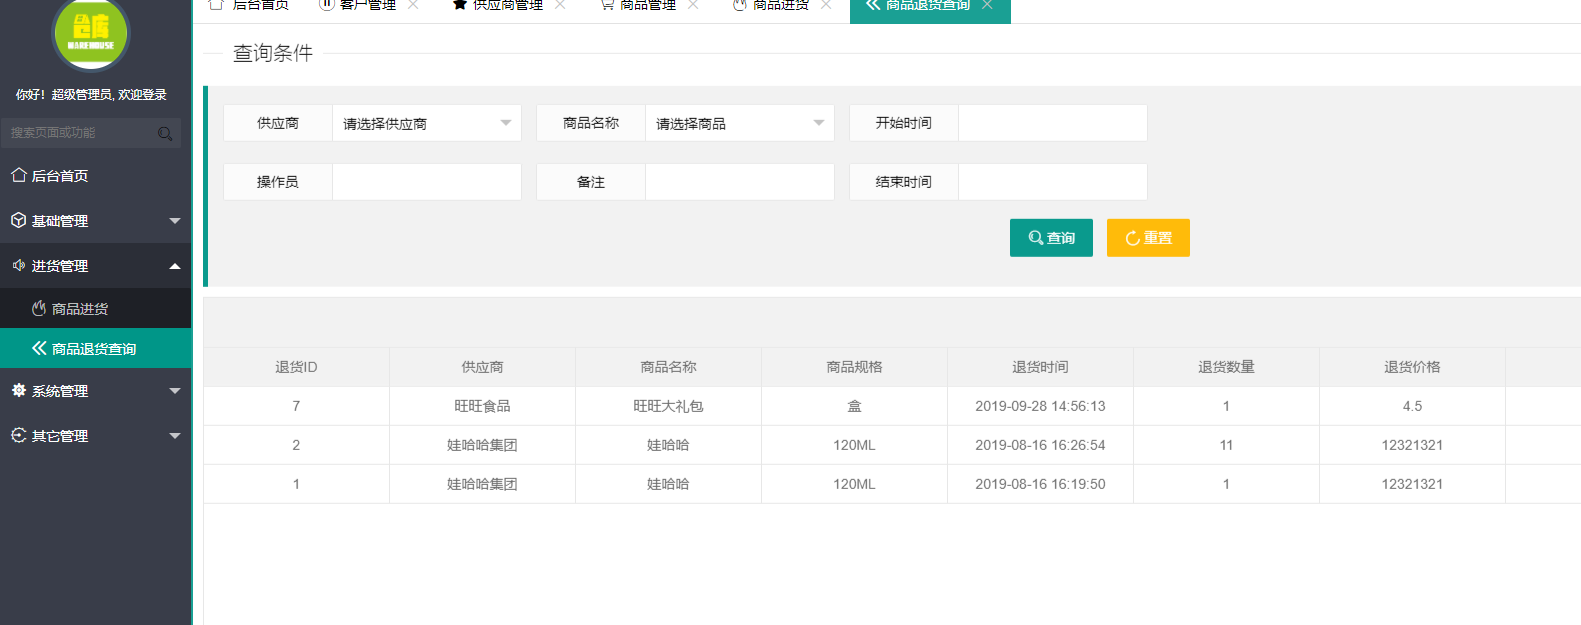The height and width of the screenshot is (625, 1581).
Task: Click the 查询 search button
Action: [x=1051, y=238]
